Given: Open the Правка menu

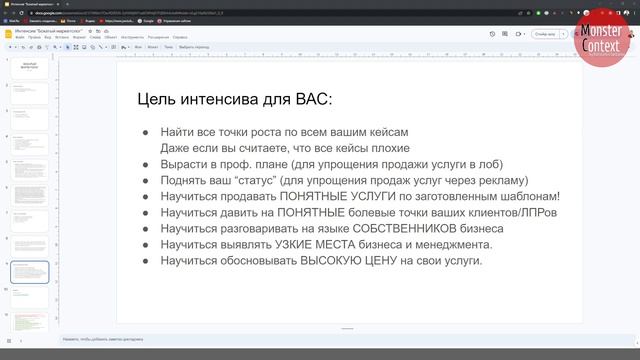Looking at the screenshot, I should [34, 38].
